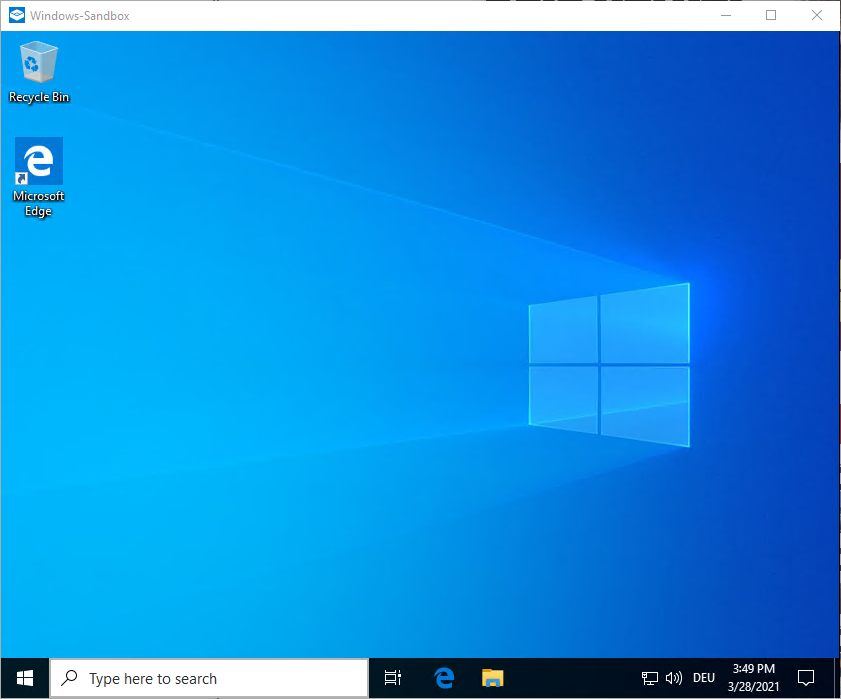This screenshot has width=841, height=699.
Task: Click the Windows logo on the wallpaper
Action: (608, 364)
